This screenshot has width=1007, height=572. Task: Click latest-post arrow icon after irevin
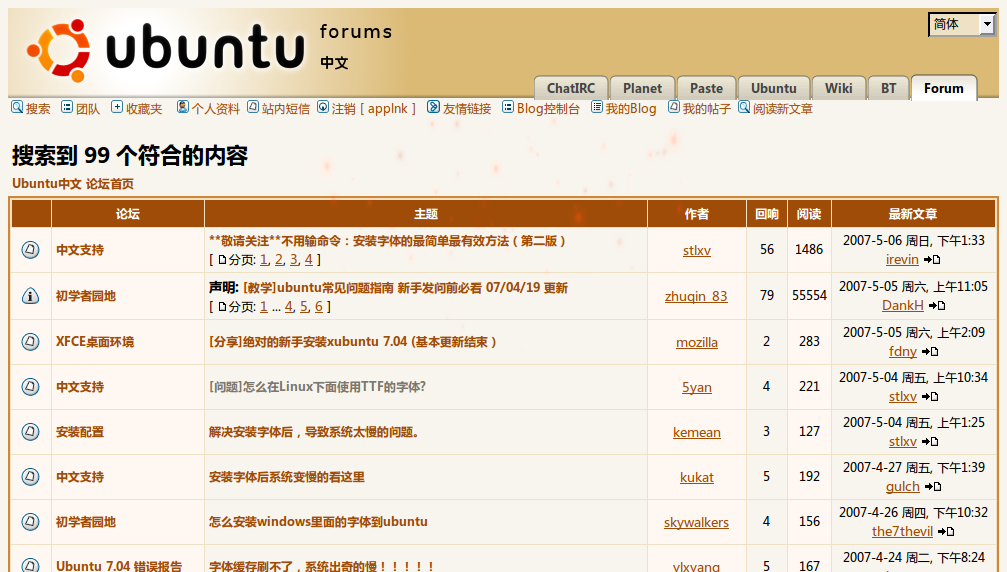click(x=932, y=260)
